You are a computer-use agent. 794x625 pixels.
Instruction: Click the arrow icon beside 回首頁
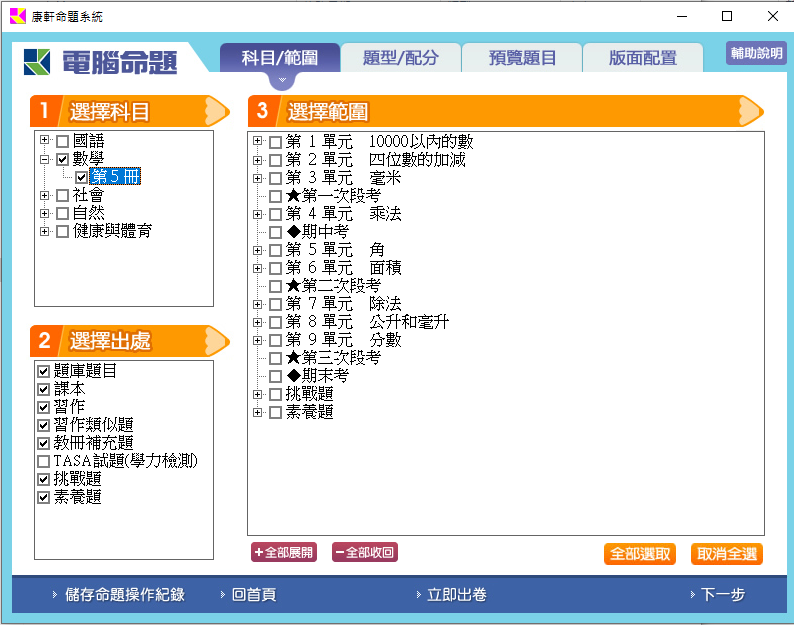pyautogui.click(x=222, y=595)
